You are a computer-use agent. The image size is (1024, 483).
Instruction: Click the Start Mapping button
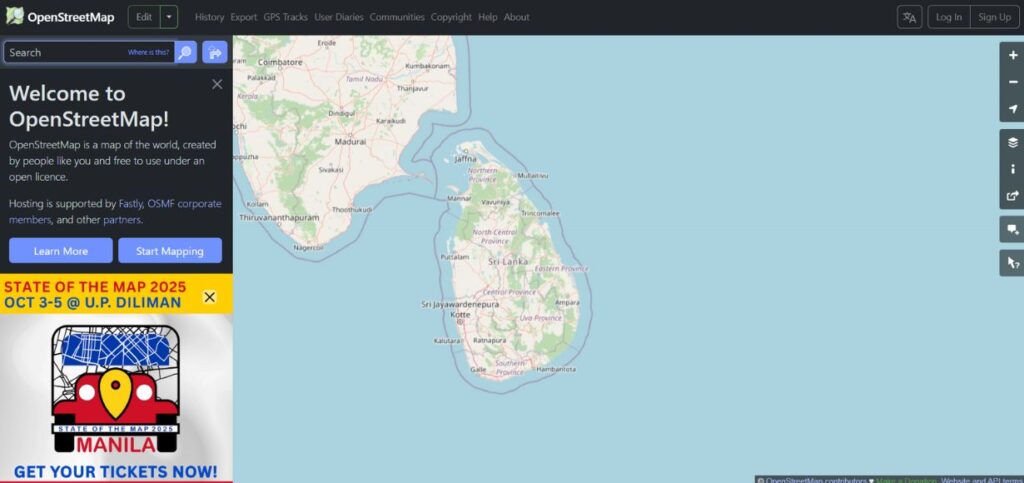pyautogui.click(x=170, y=251)
